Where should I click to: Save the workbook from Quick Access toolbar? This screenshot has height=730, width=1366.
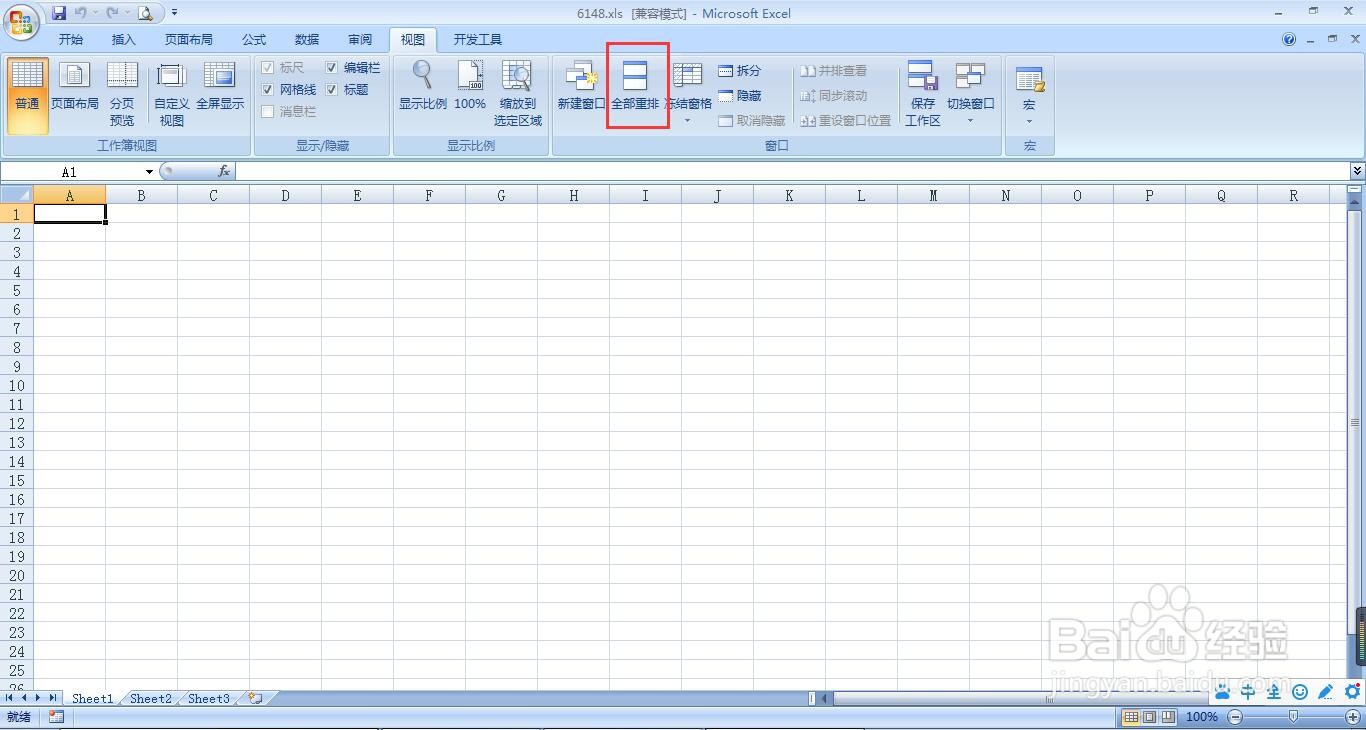(59, 13)
